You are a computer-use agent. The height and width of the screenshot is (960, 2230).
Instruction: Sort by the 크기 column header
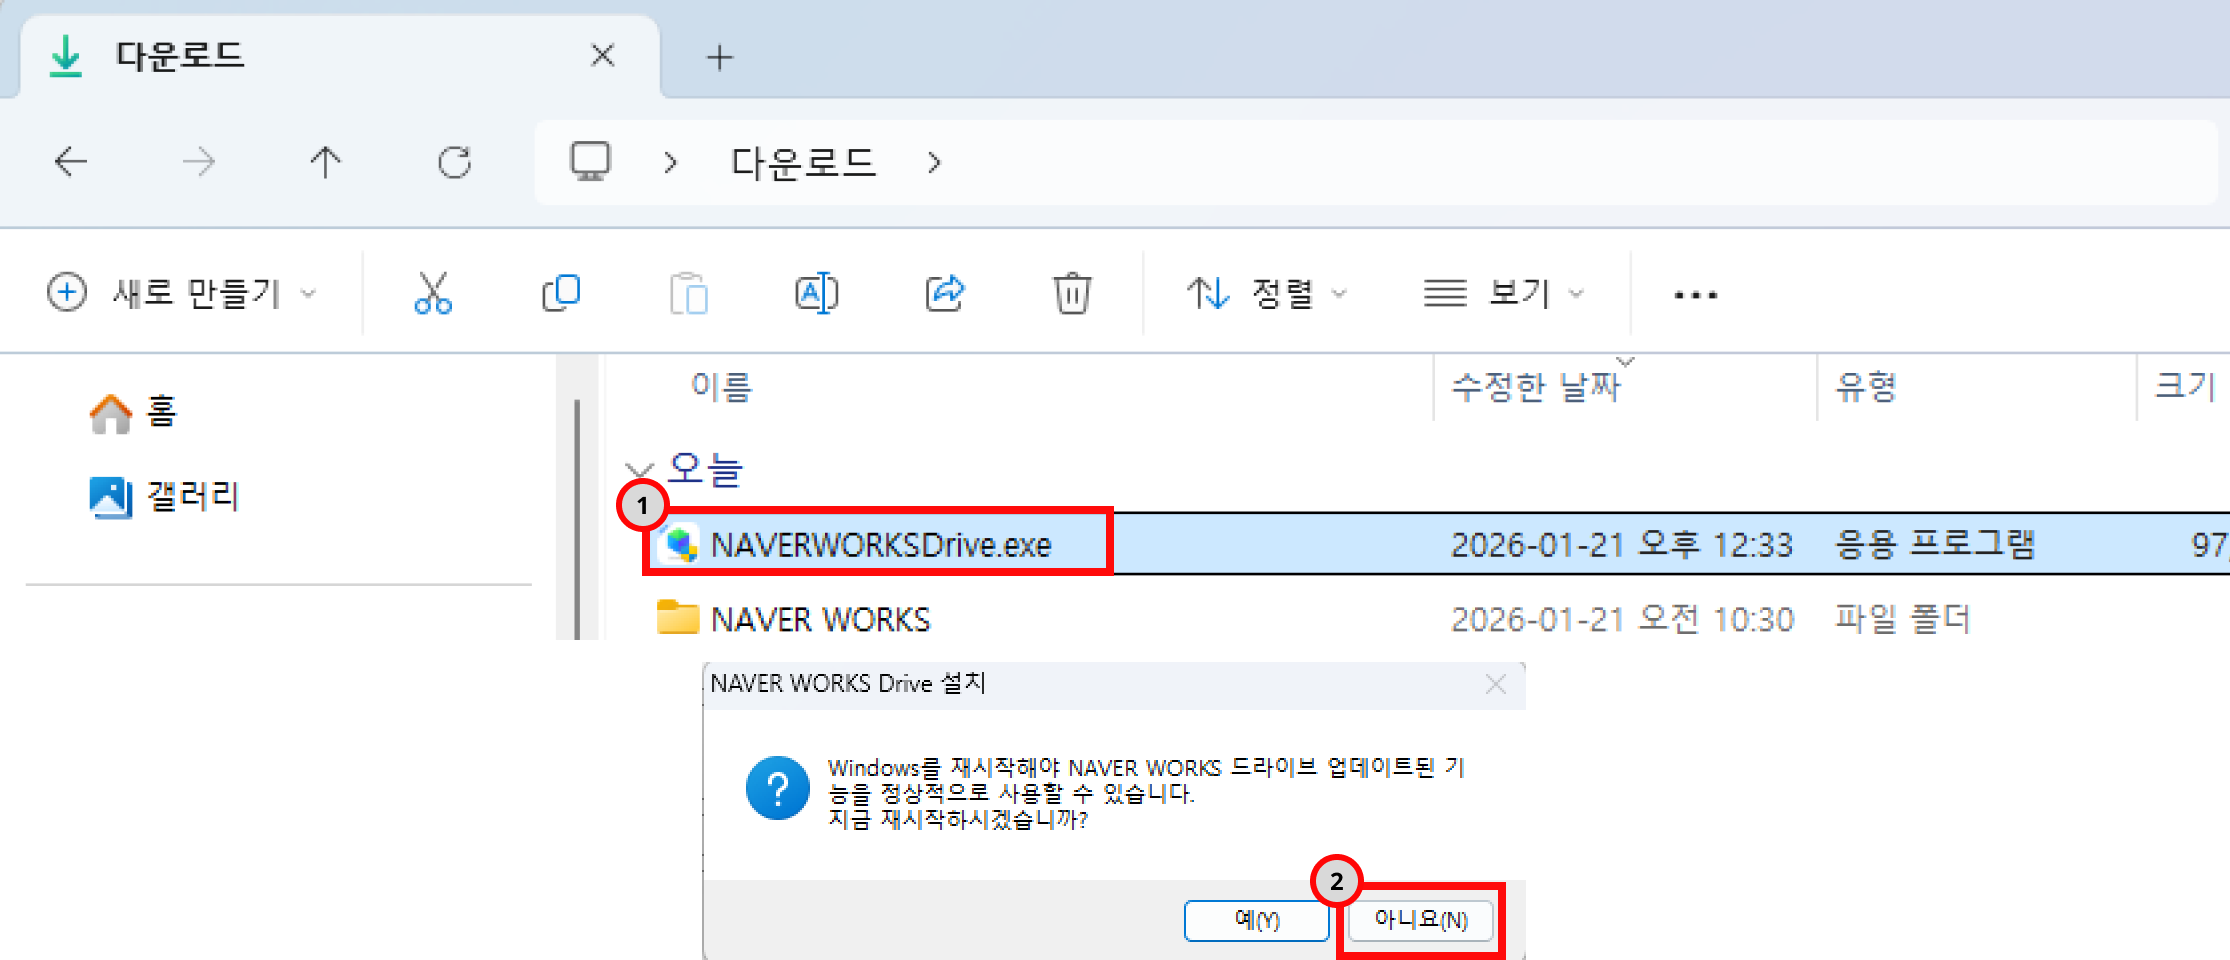click(2184, 386)
